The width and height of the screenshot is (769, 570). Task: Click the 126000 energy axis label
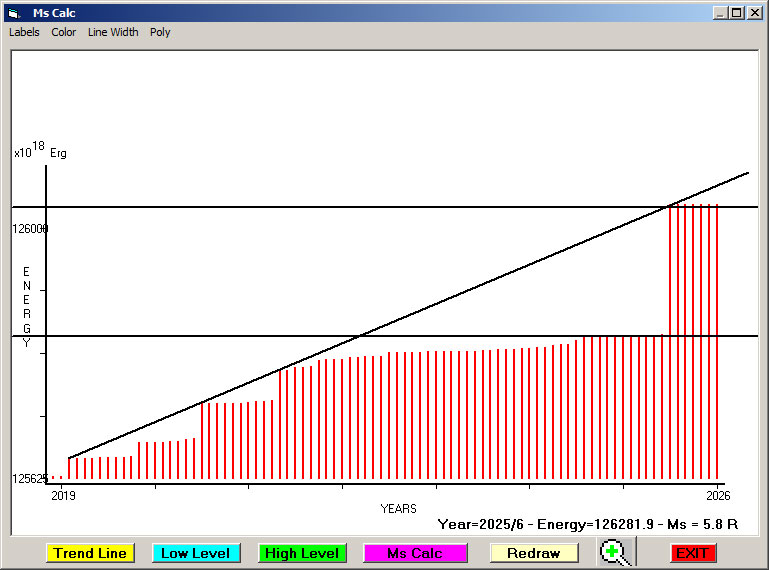point(30,229)
